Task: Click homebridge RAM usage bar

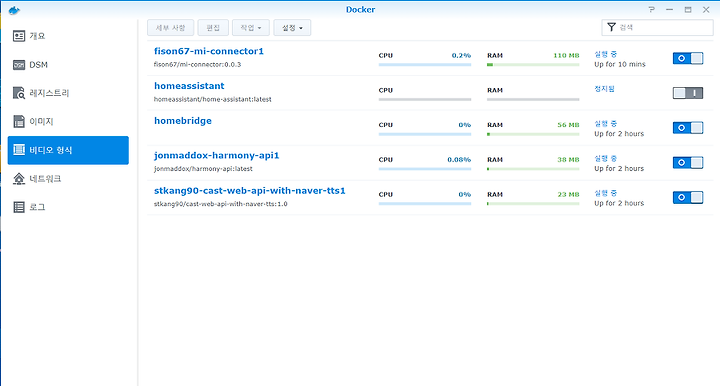Action: [533, 134]
